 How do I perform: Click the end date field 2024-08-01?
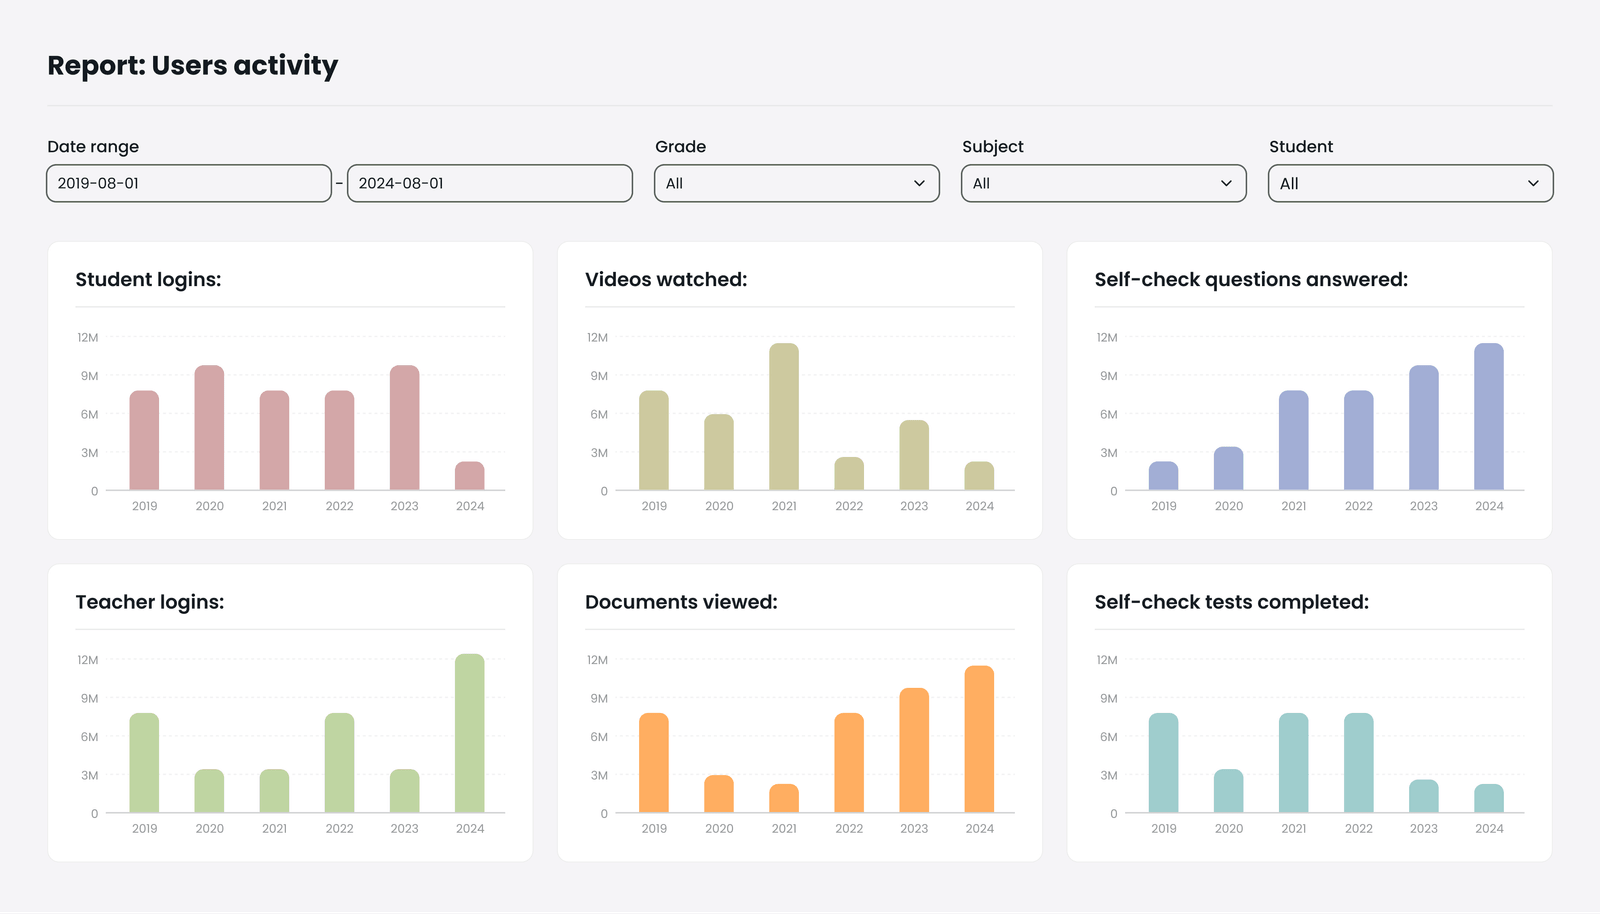[489, 184]
